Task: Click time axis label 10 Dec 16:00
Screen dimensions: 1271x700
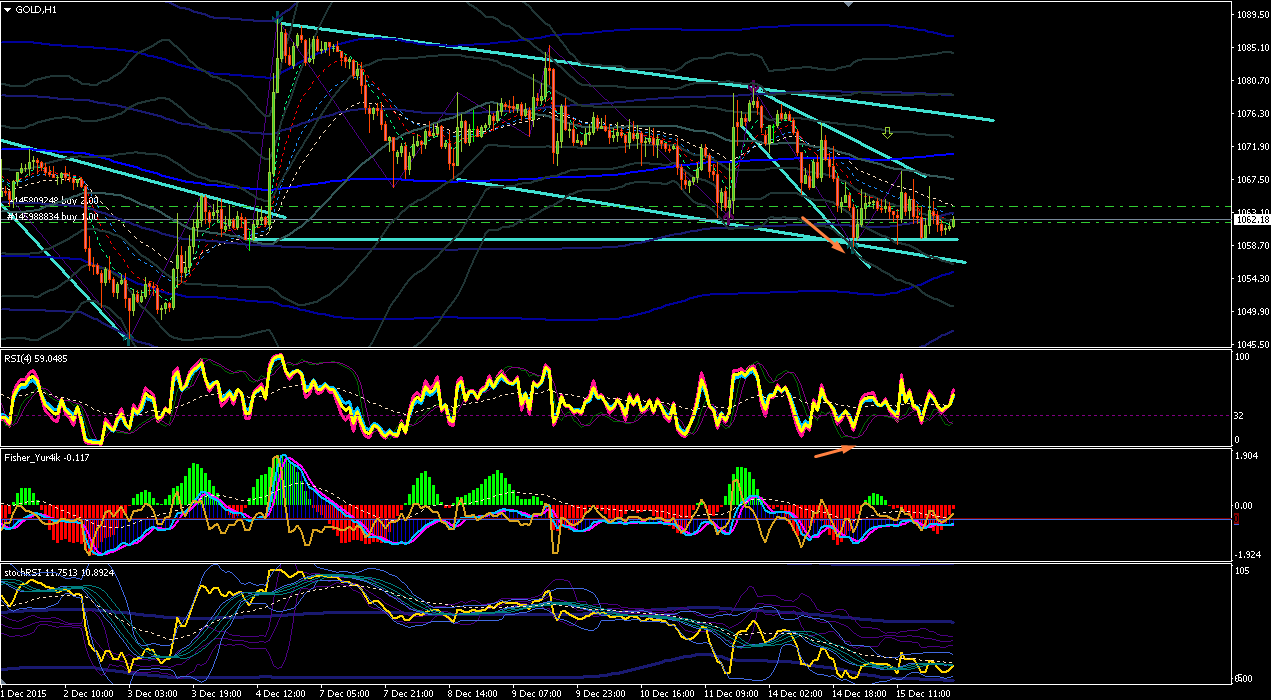Action: (669, 692)
